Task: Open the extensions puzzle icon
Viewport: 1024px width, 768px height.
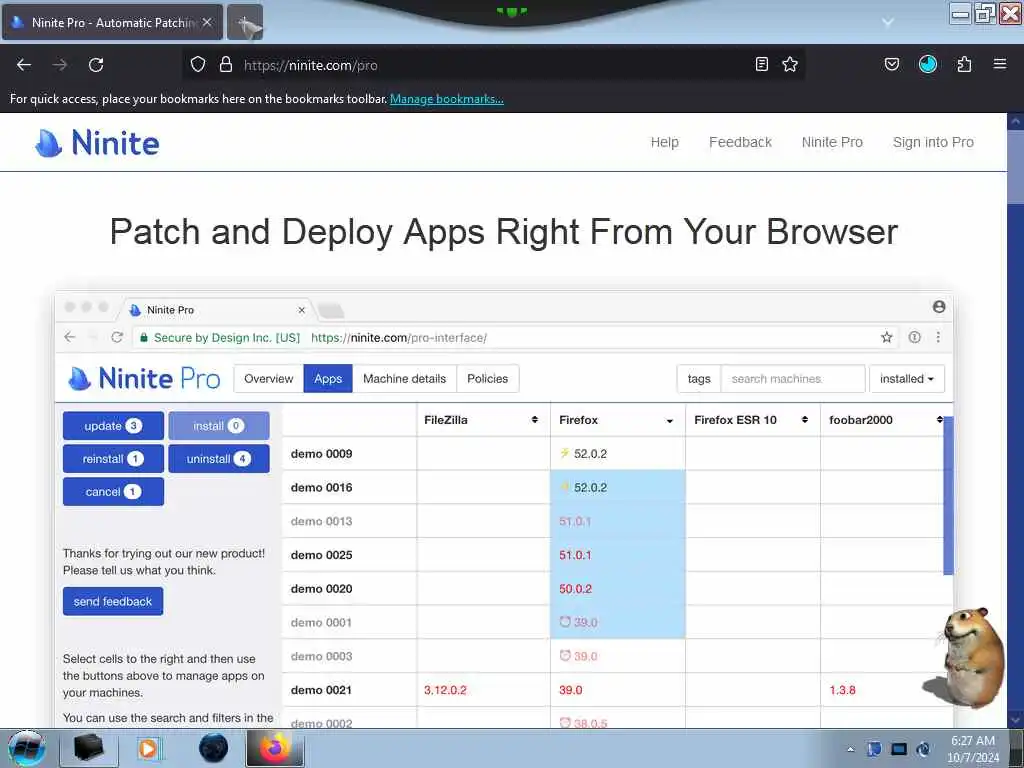Action: (x=964, y=64)
